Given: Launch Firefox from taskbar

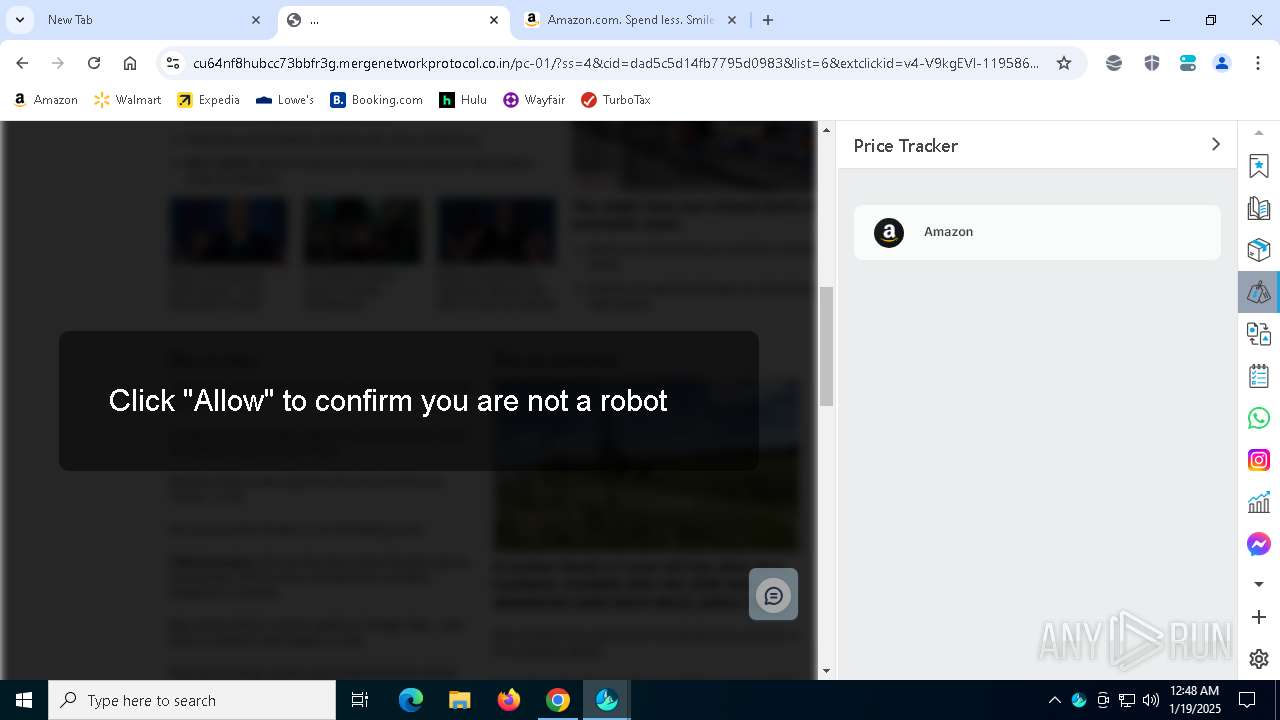Looking at the screenshot, I should point(508,700).
